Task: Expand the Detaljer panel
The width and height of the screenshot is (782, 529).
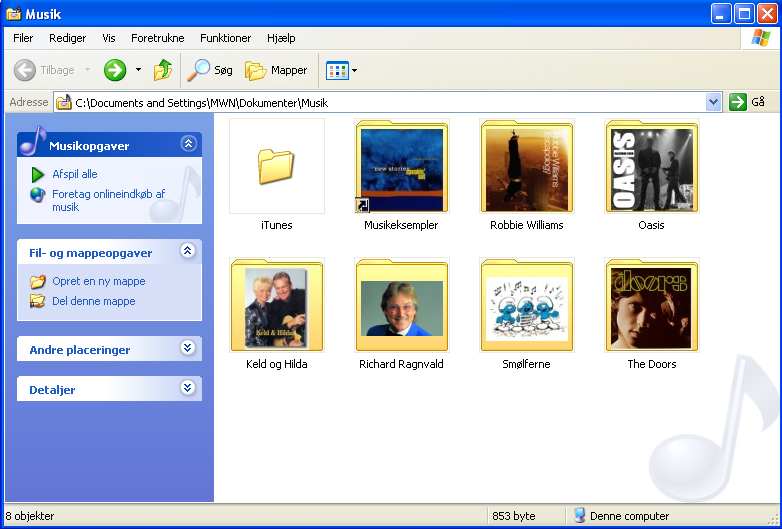Action: pos(188,388)
